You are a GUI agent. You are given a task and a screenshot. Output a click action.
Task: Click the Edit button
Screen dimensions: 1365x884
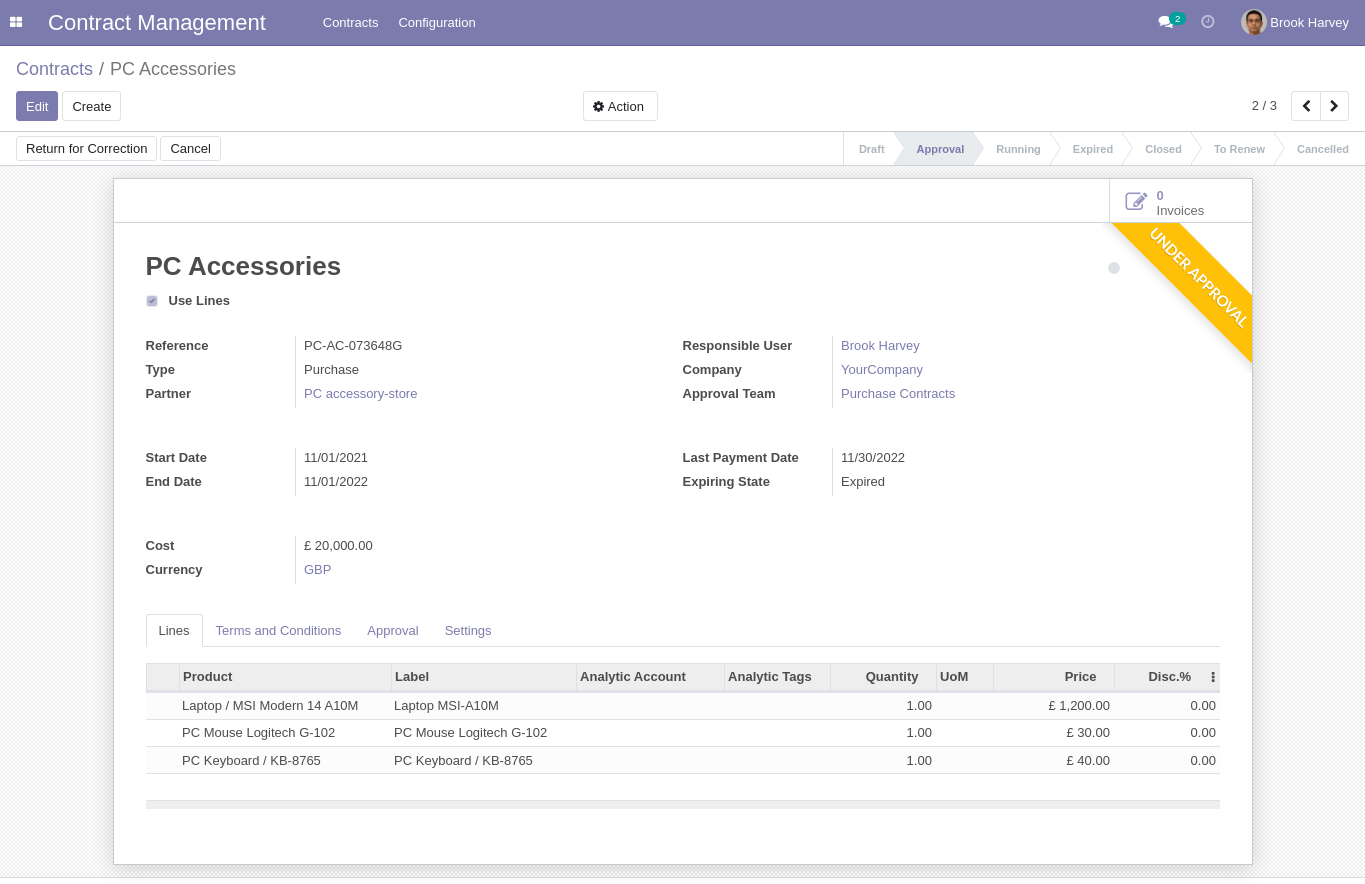pyautogui.click(x=37, y=106)
